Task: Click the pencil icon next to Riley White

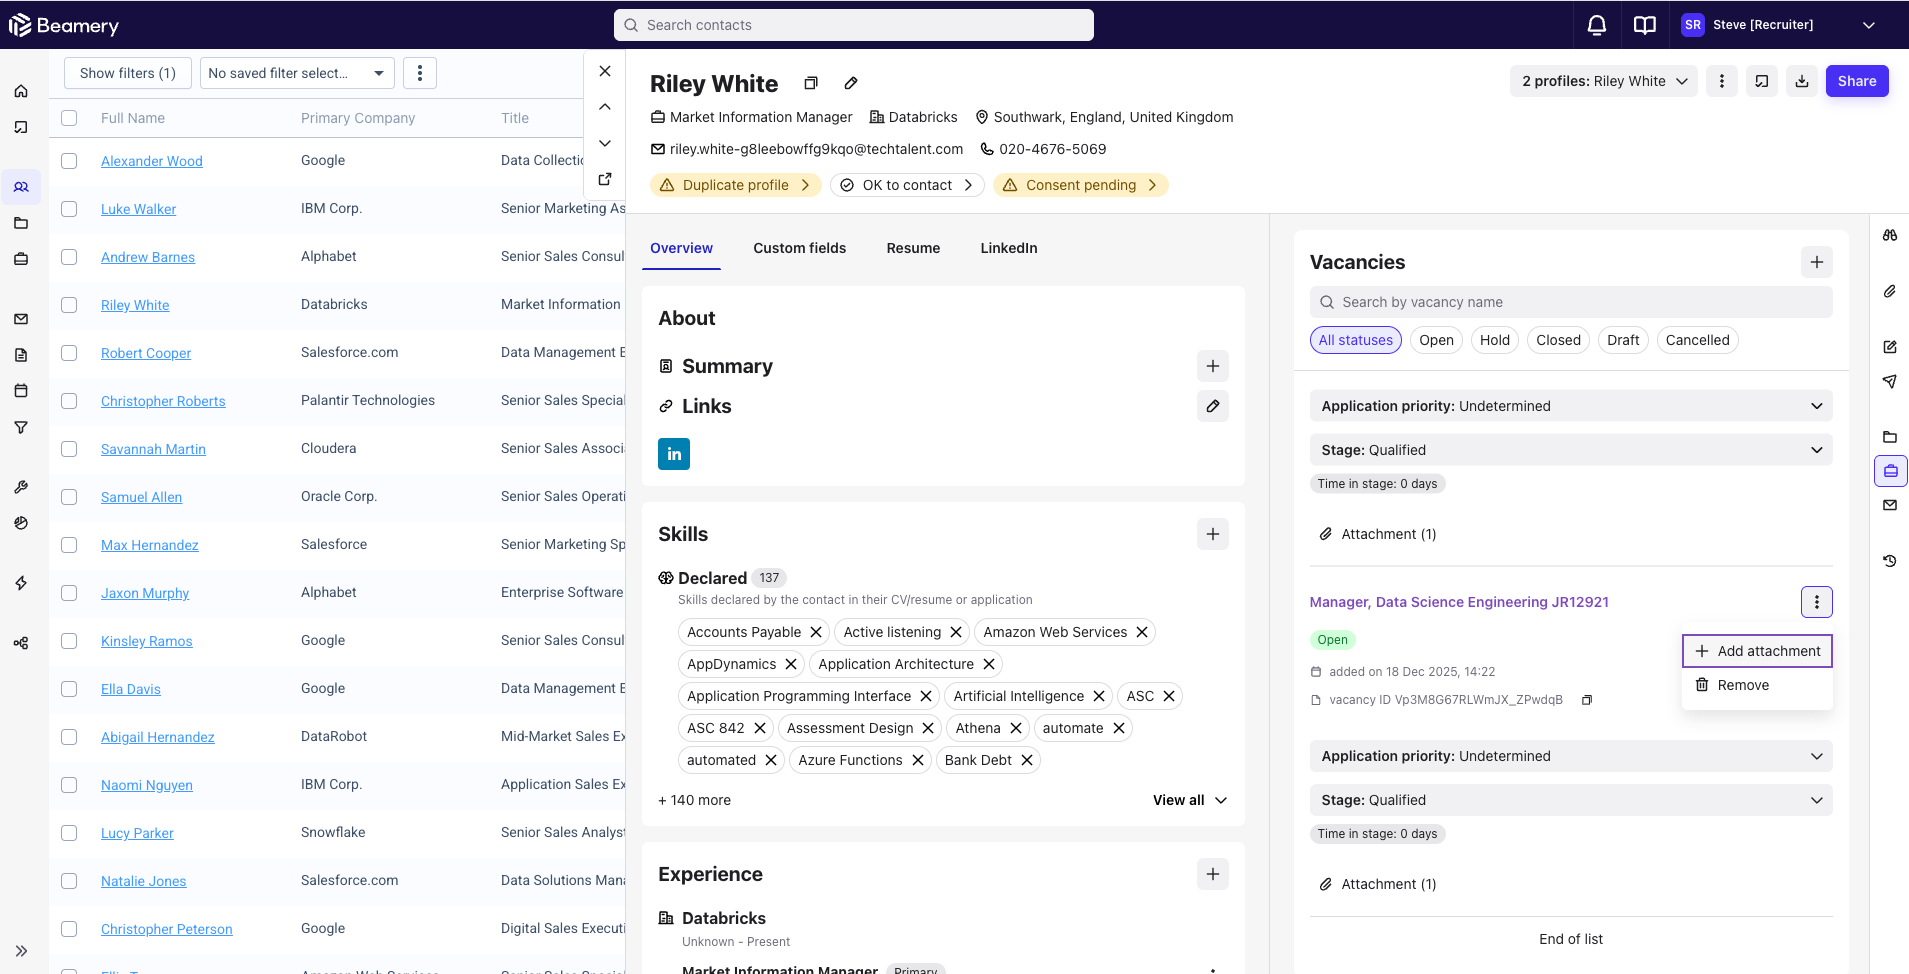Action: coord(851,83)
